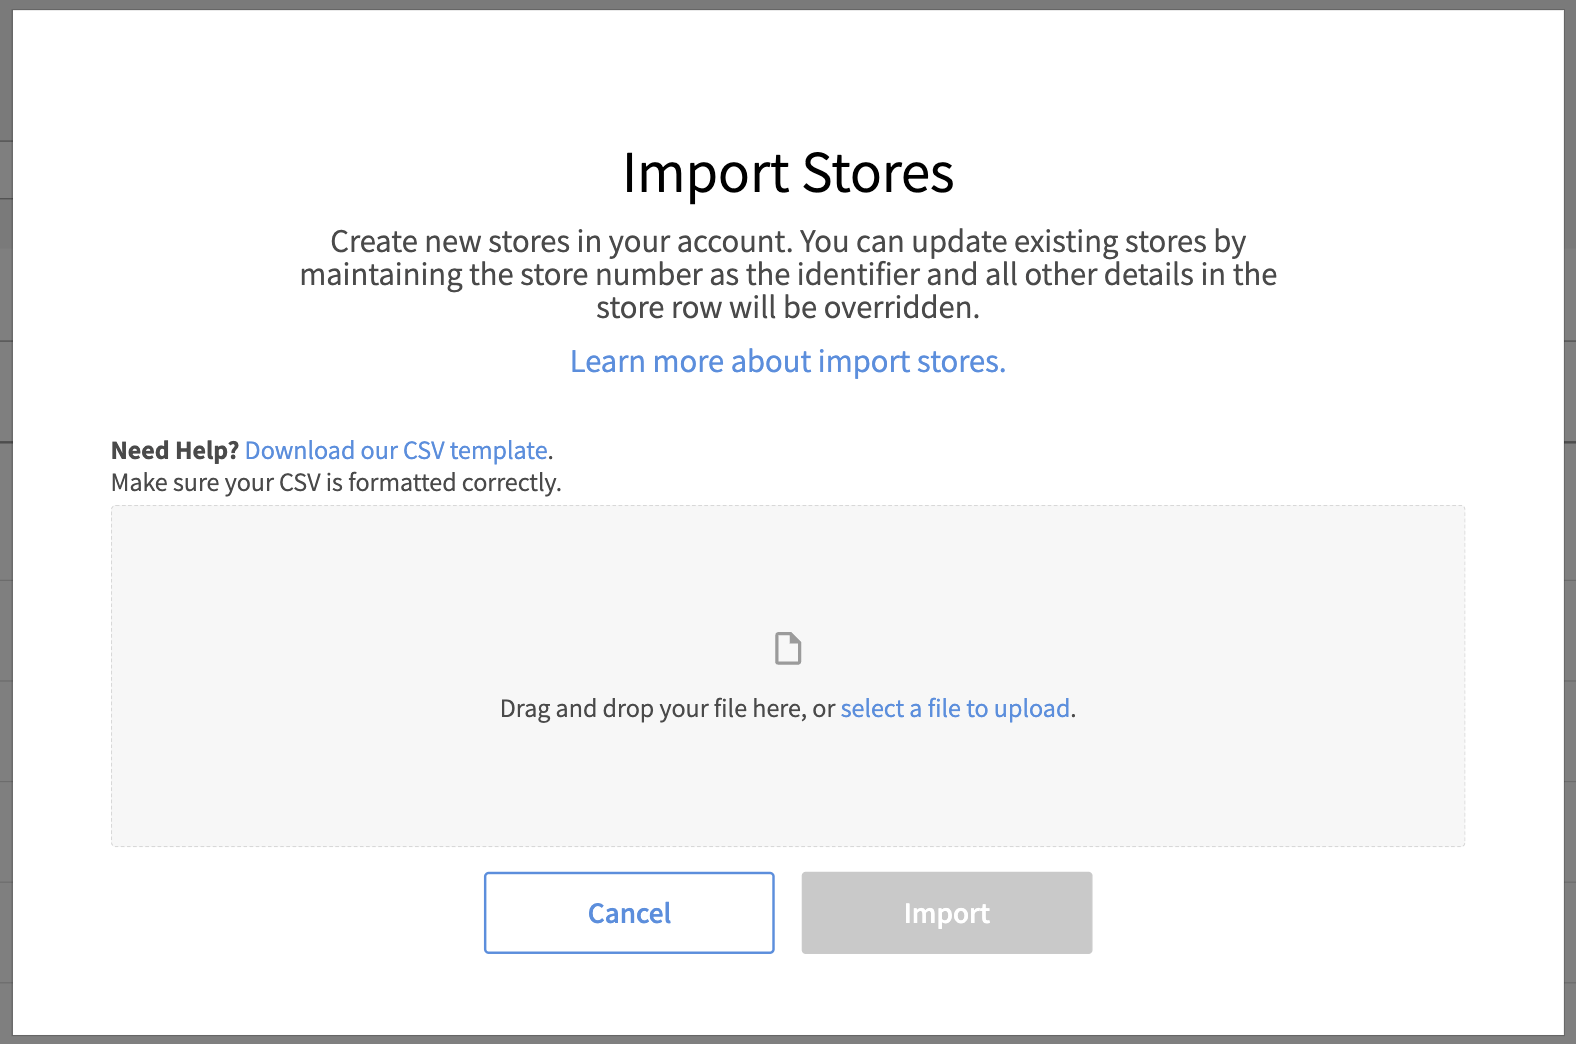Click the dimmed backdrop right of the dialog
Viewport: 1576px width, 1044px height.
pos(1570,520)
